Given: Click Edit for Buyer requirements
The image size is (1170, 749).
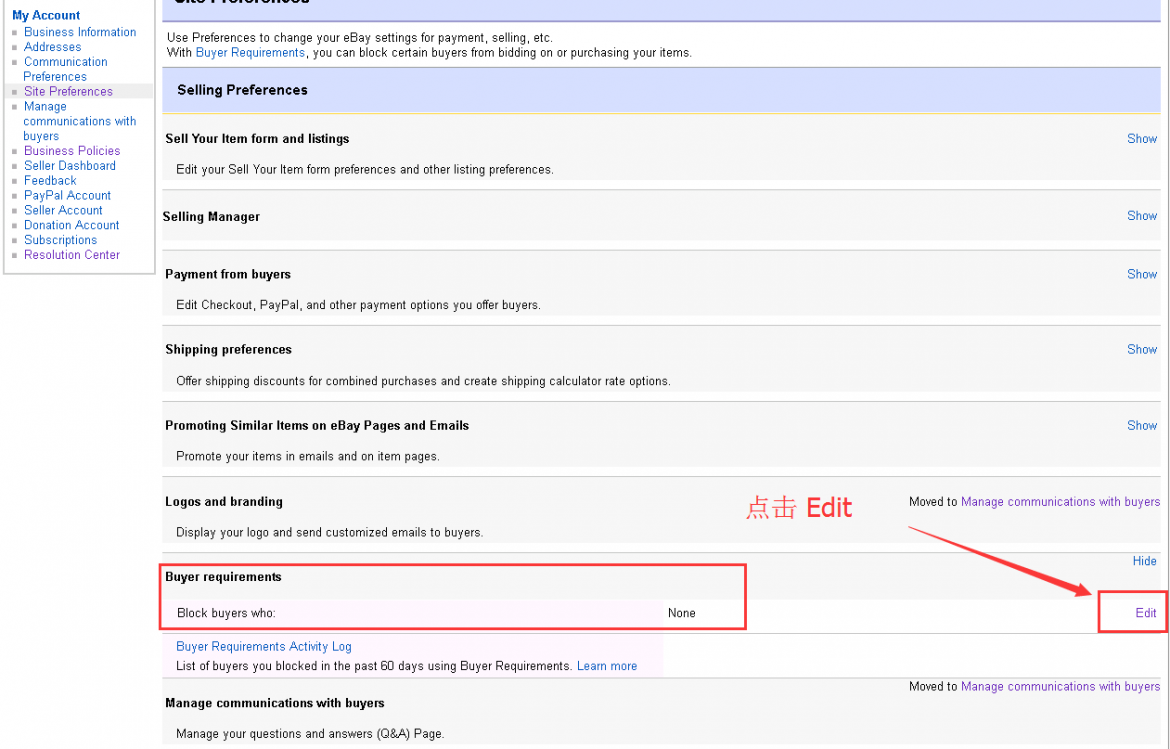Looking at the screenshot, I should 1145,613.
